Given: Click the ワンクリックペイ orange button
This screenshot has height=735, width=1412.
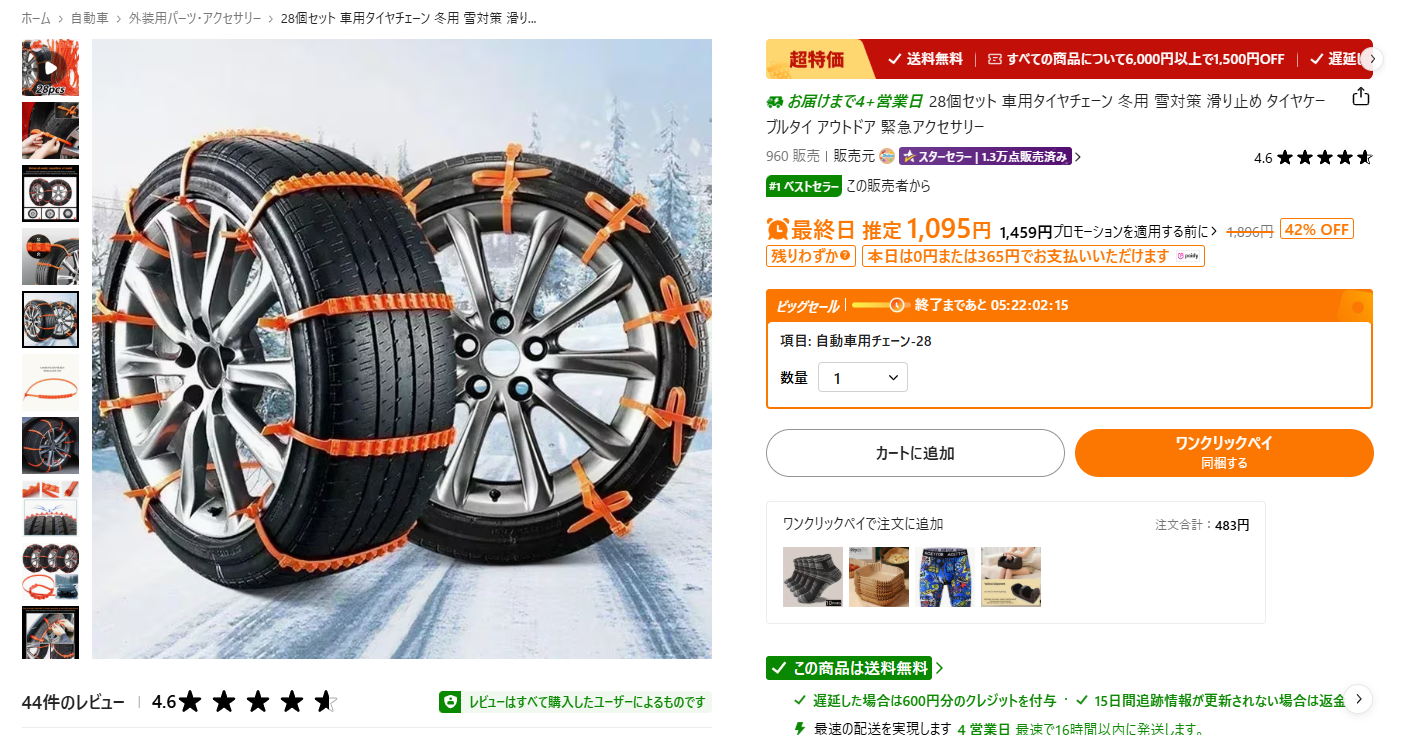Looking at the screenshot, I should (x=1224, y=453).
